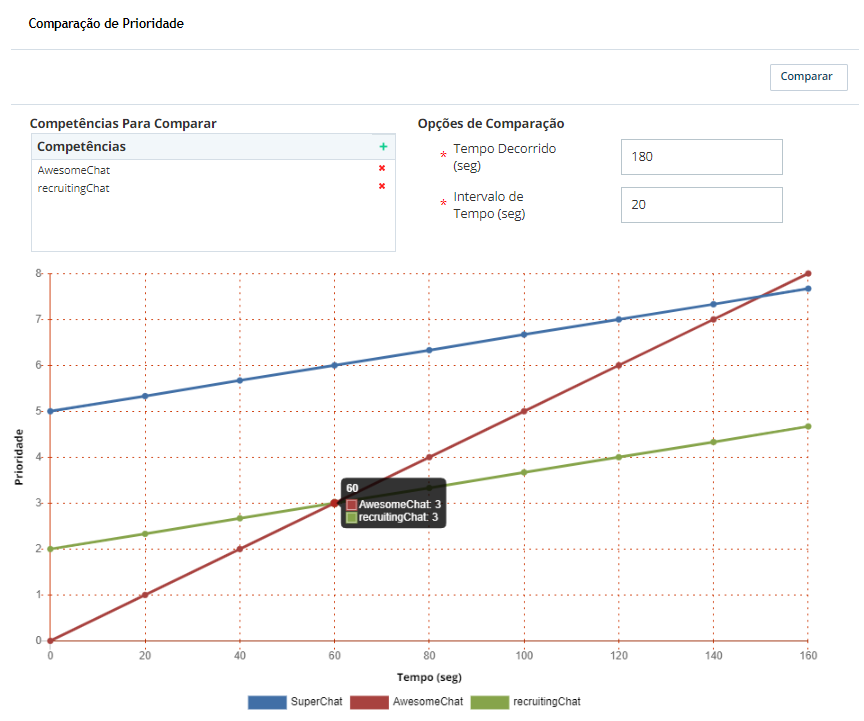Click the blue SuperChat point at 160 seconds
The width and height of the screenshot is (864, 721).
[x=808, y=289]
